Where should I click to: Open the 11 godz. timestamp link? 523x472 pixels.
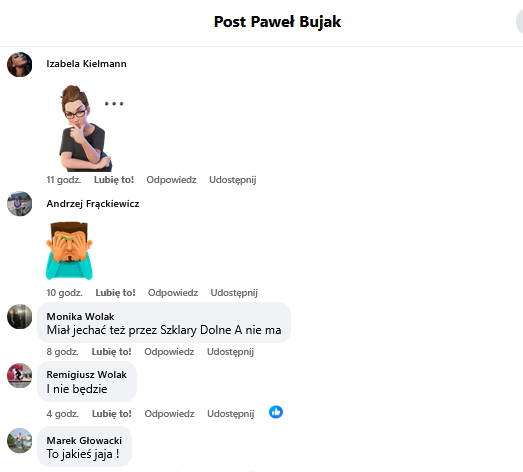pos(64,180)
